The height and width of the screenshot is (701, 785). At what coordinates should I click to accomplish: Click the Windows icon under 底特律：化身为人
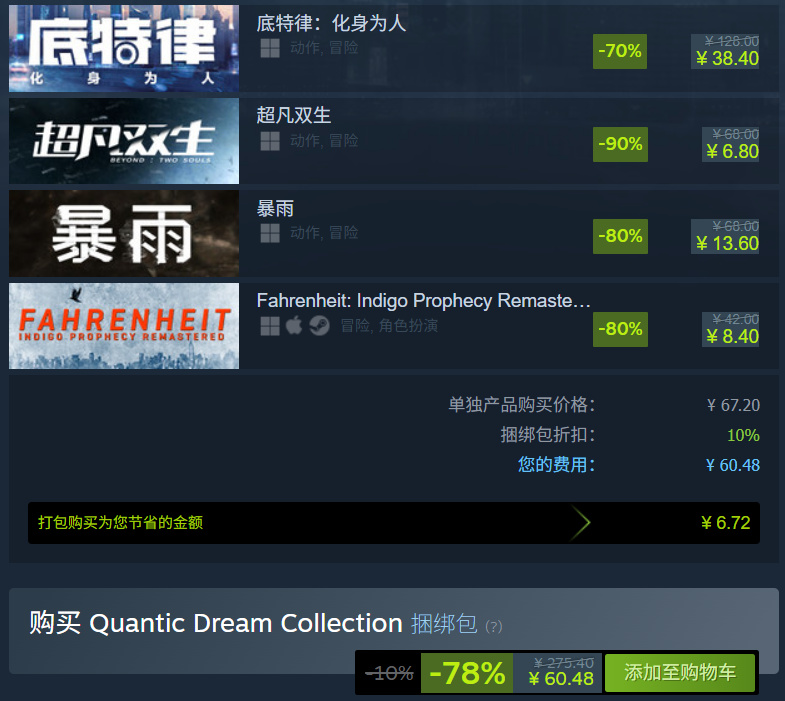point(270,49)
